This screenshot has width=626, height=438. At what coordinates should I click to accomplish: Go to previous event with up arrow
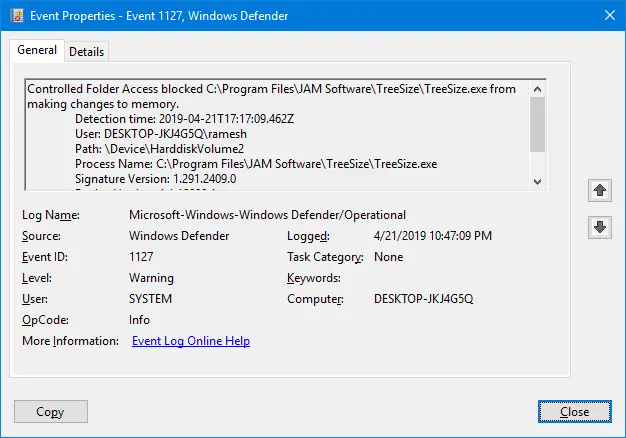pos(600,190)
